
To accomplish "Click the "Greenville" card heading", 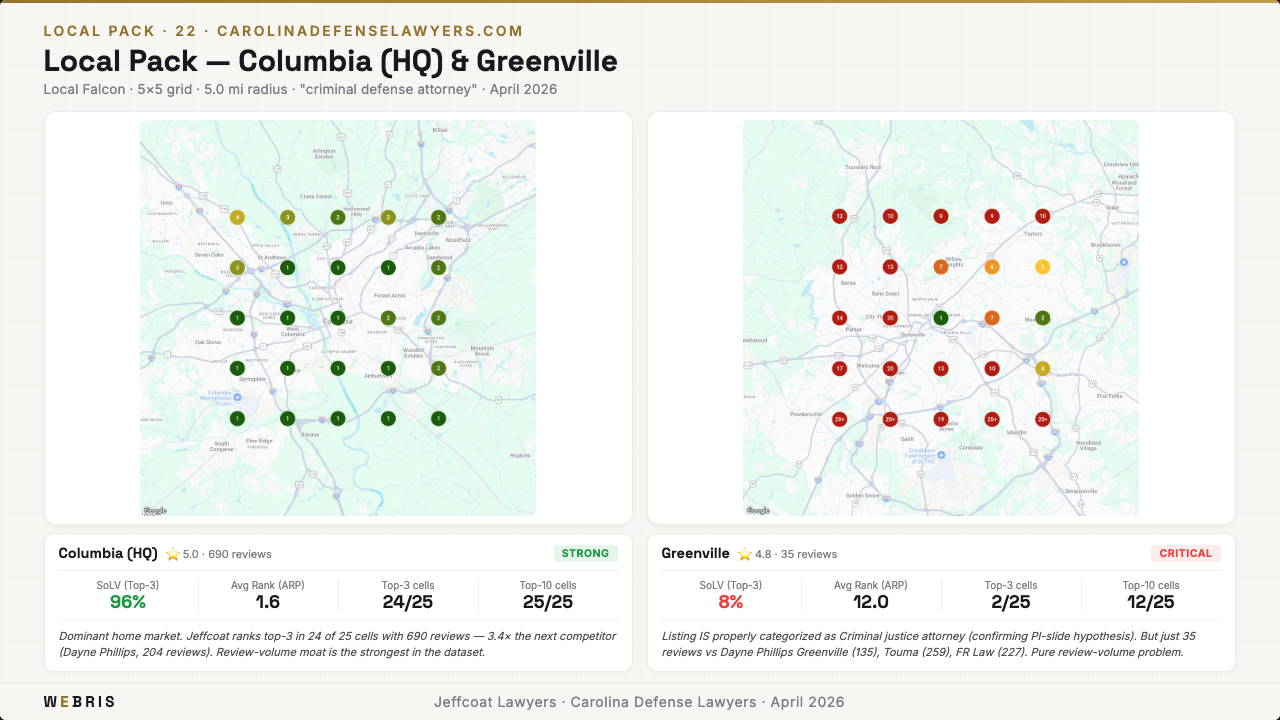I will (696, 553).
